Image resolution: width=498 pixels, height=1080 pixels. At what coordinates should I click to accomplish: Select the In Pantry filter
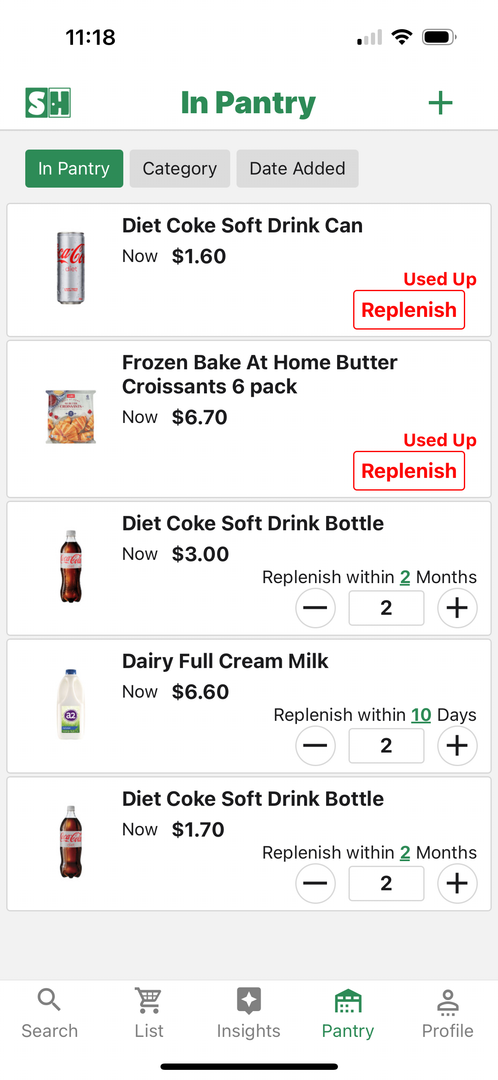click(x=74, y=169)
